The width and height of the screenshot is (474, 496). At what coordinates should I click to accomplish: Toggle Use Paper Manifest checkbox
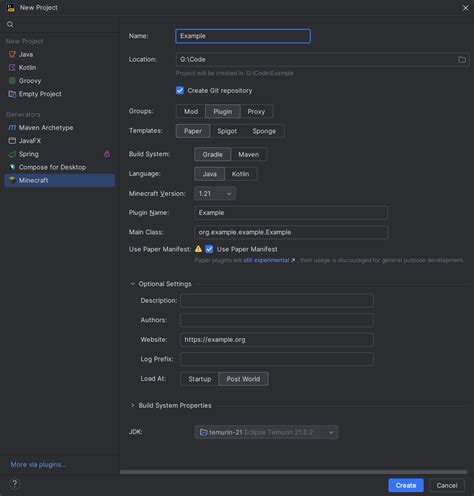(x=209, y=249)
